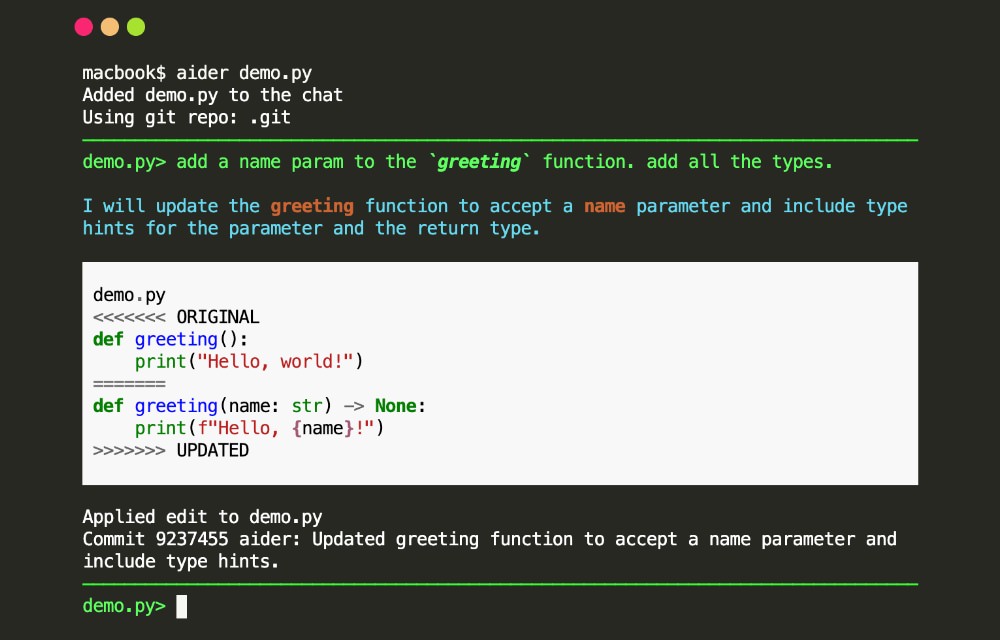Click 'None' return type in the code
The image size is (1000, 640).
point(395,406)
